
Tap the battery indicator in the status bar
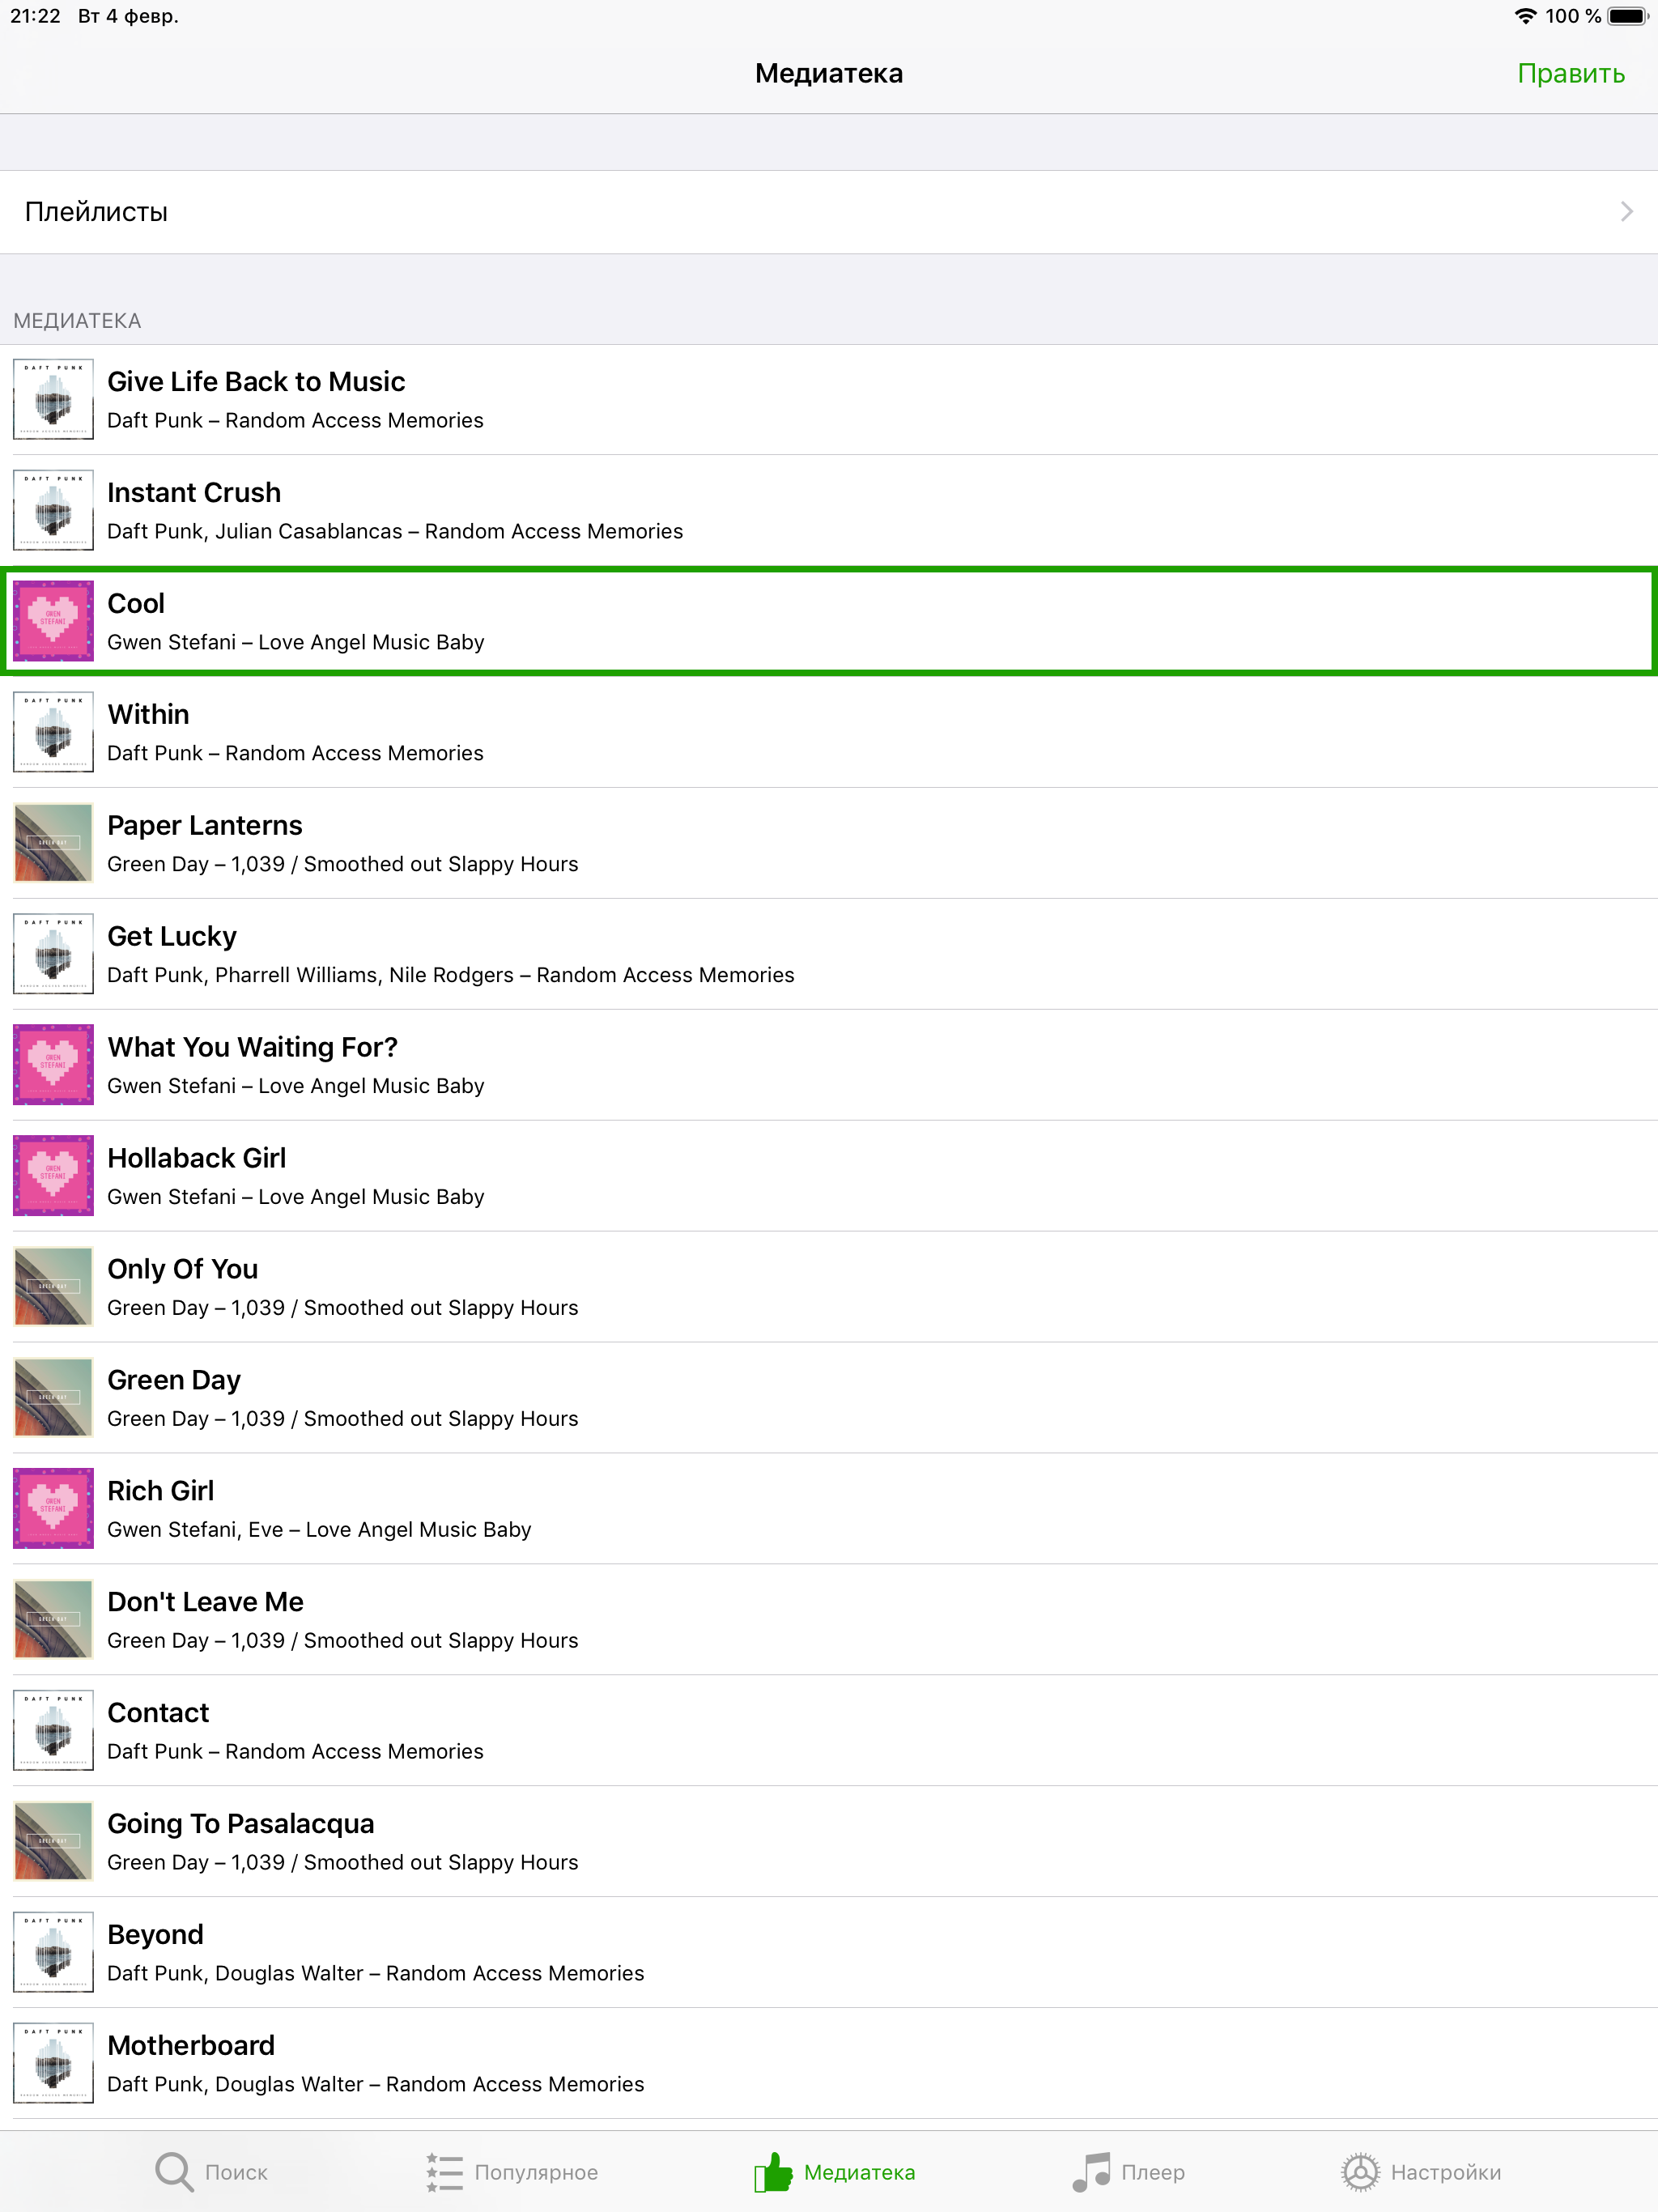point(1627,16)
